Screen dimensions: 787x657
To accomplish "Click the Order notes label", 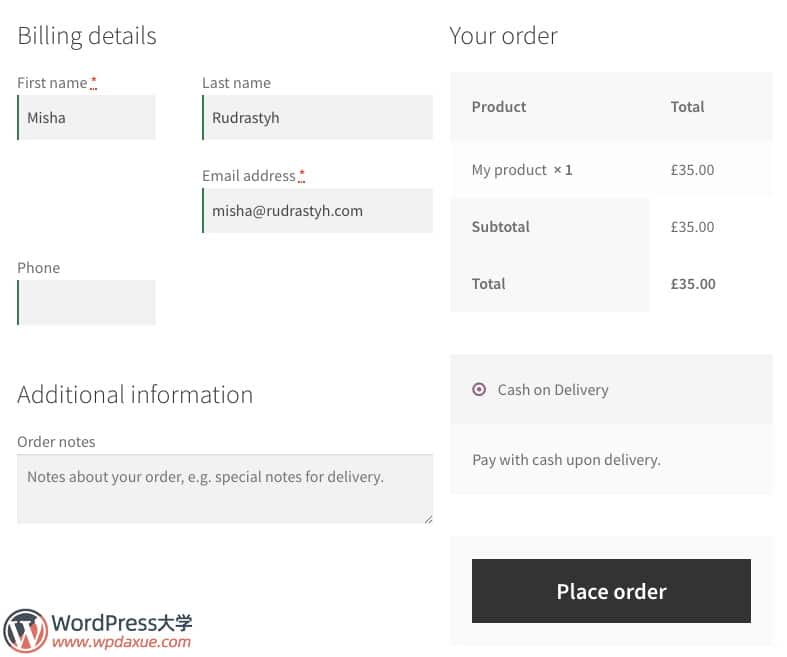I will pyautogui.click(x=56, y=442).
